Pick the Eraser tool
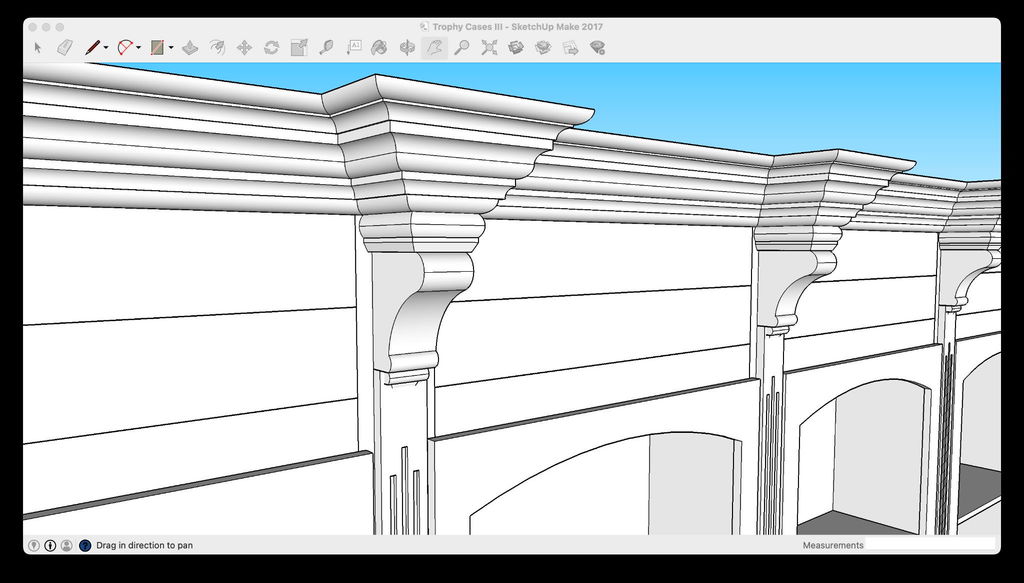Viewport: 1024px width, 583px height. point(65,47)
